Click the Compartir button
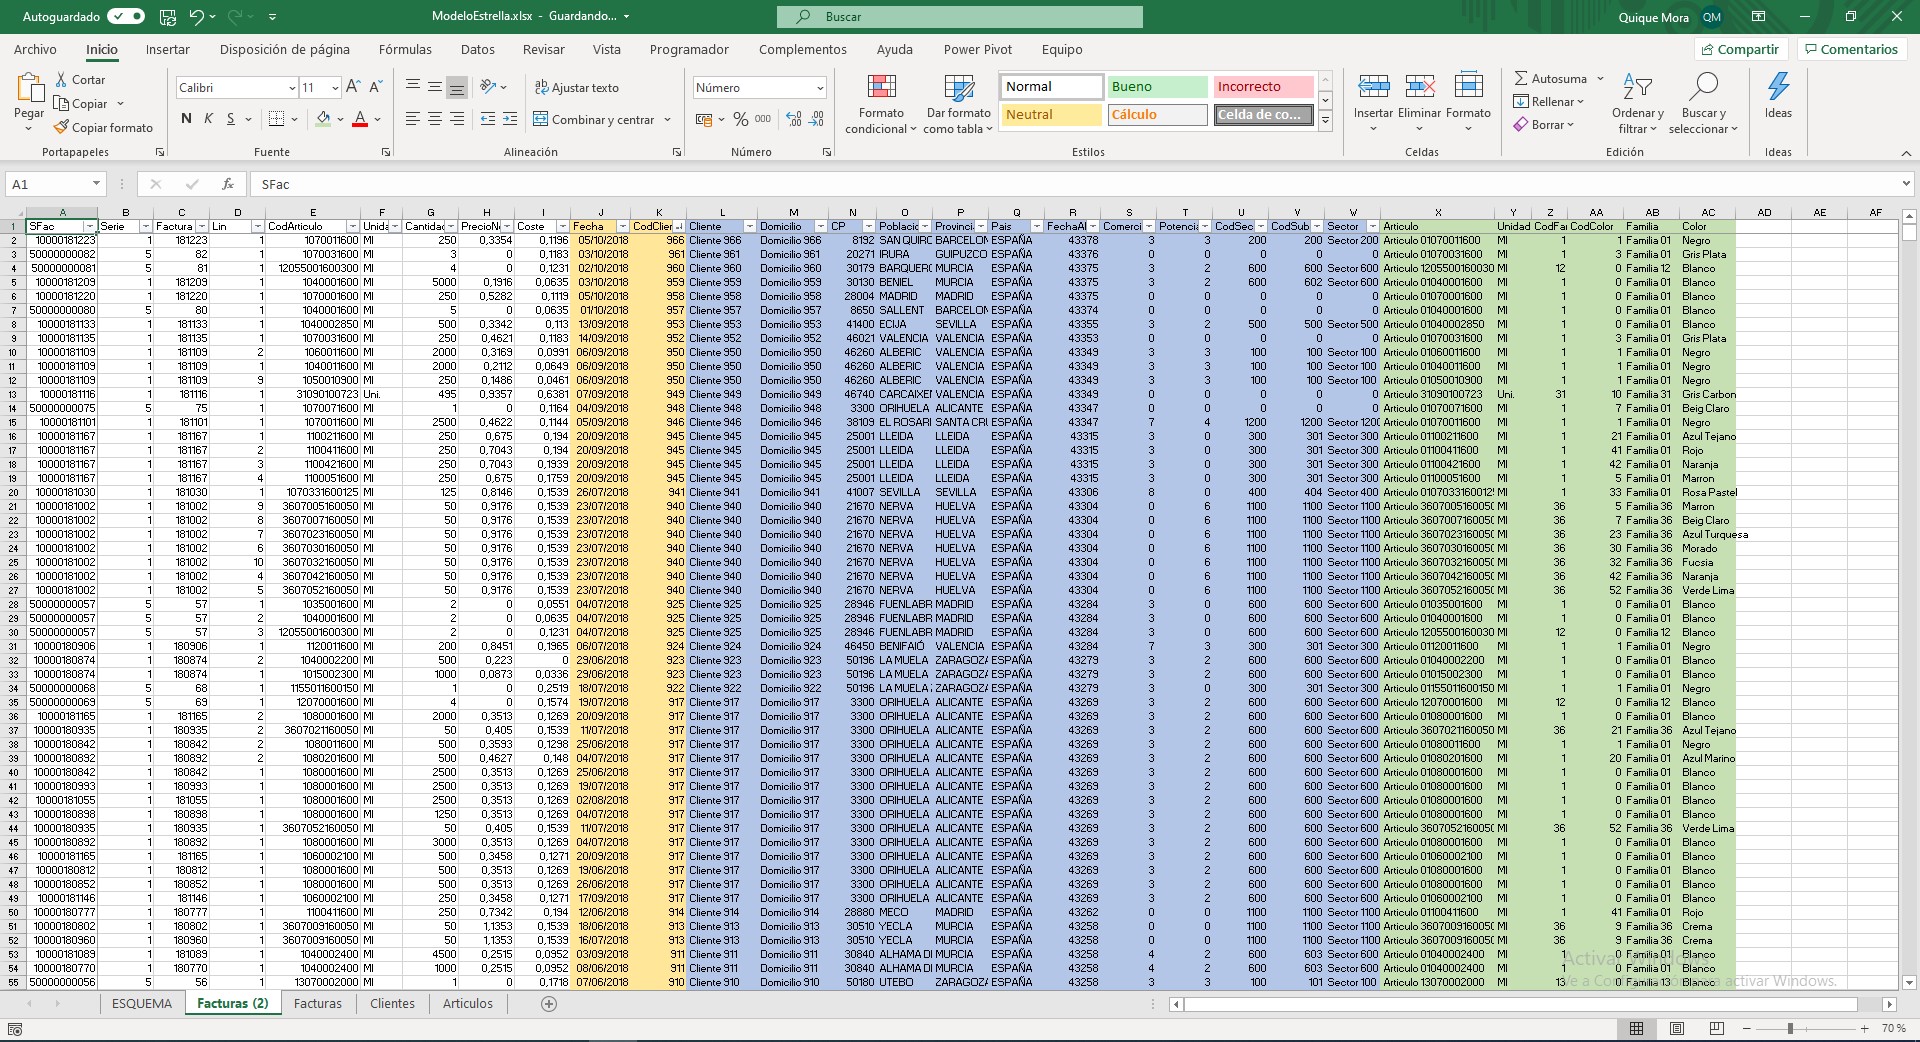 click(x=1739, y=49)
